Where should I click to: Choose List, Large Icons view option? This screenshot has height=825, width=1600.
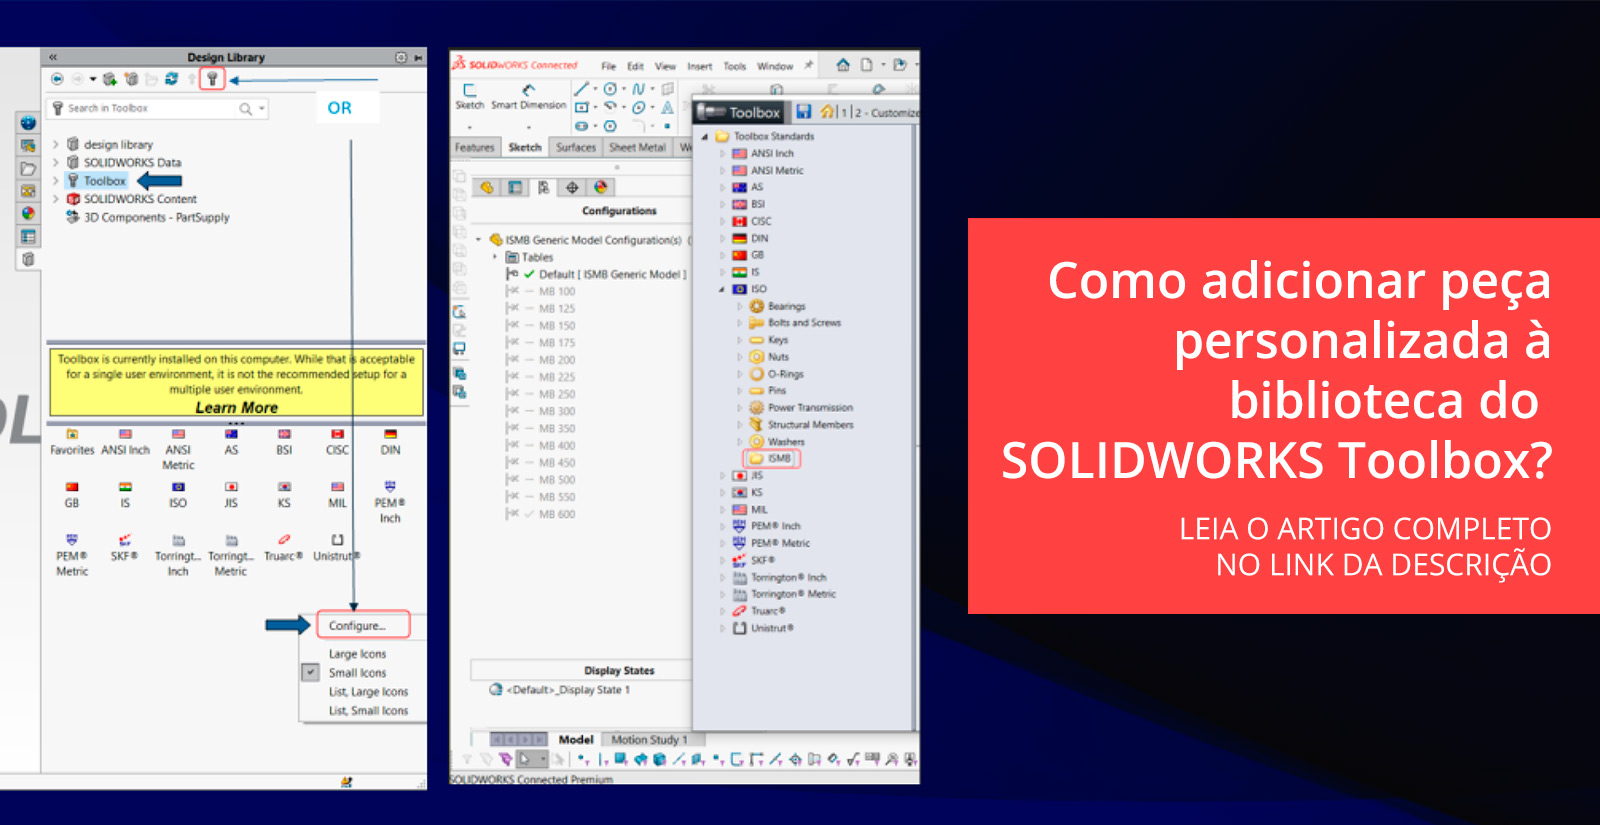click(x=369, y=692)
